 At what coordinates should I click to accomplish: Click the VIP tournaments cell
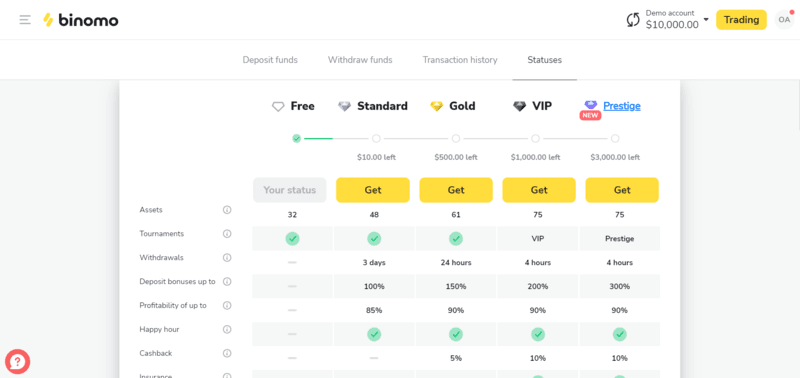538,238
